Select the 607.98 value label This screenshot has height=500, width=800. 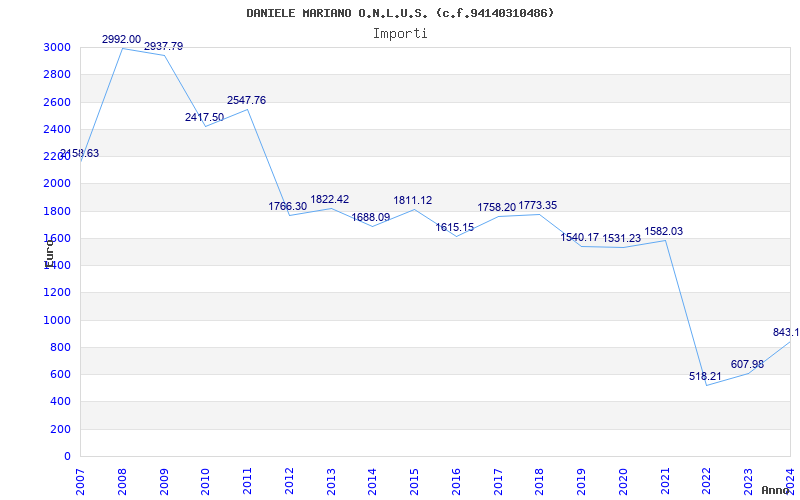coord(747,364)
